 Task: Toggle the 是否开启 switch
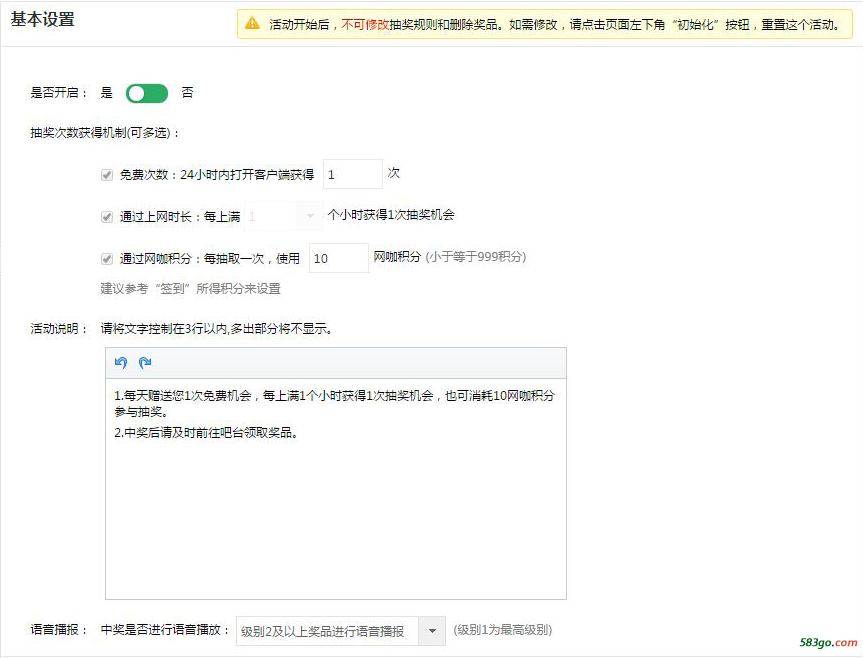[x=147, y=93]
